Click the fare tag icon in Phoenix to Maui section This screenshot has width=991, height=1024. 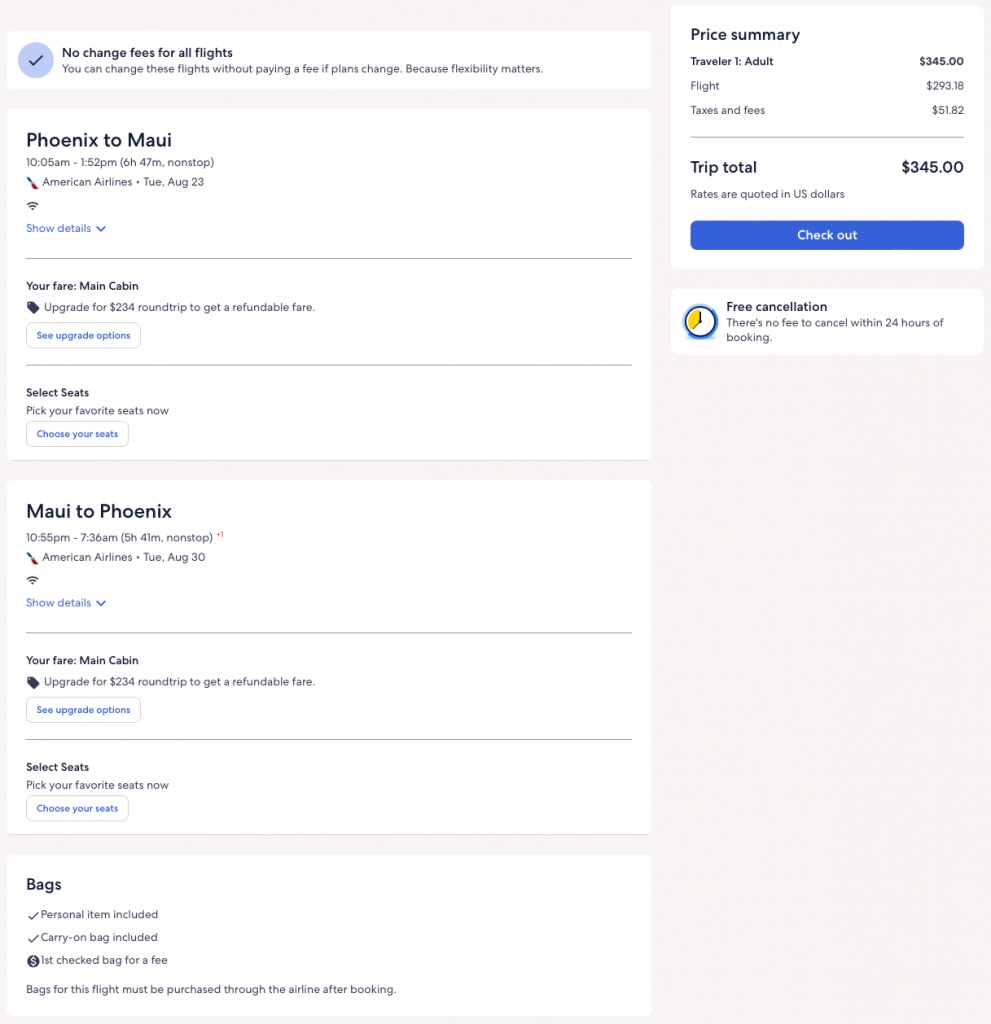pyautogui.click(x=33, y=308)
